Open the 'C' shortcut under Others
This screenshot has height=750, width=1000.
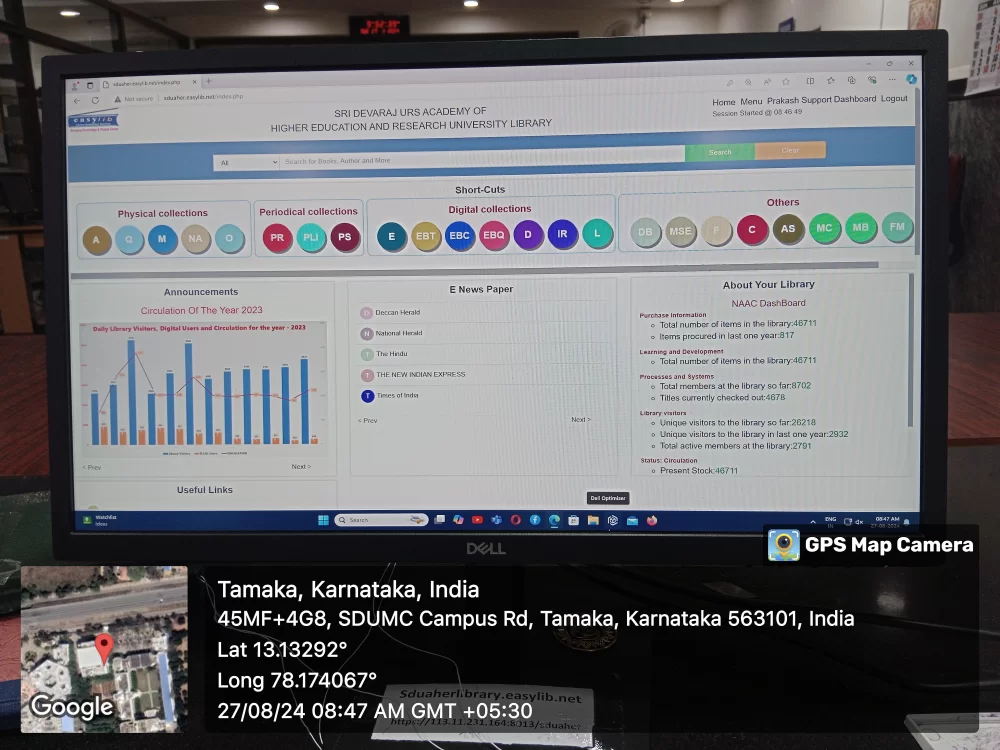752,230
